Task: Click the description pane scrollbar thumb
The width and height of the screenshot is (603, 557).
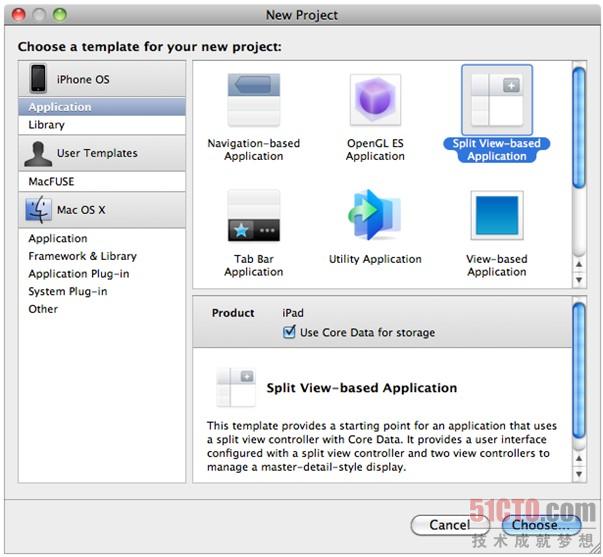Action: [x=579, y=370]
